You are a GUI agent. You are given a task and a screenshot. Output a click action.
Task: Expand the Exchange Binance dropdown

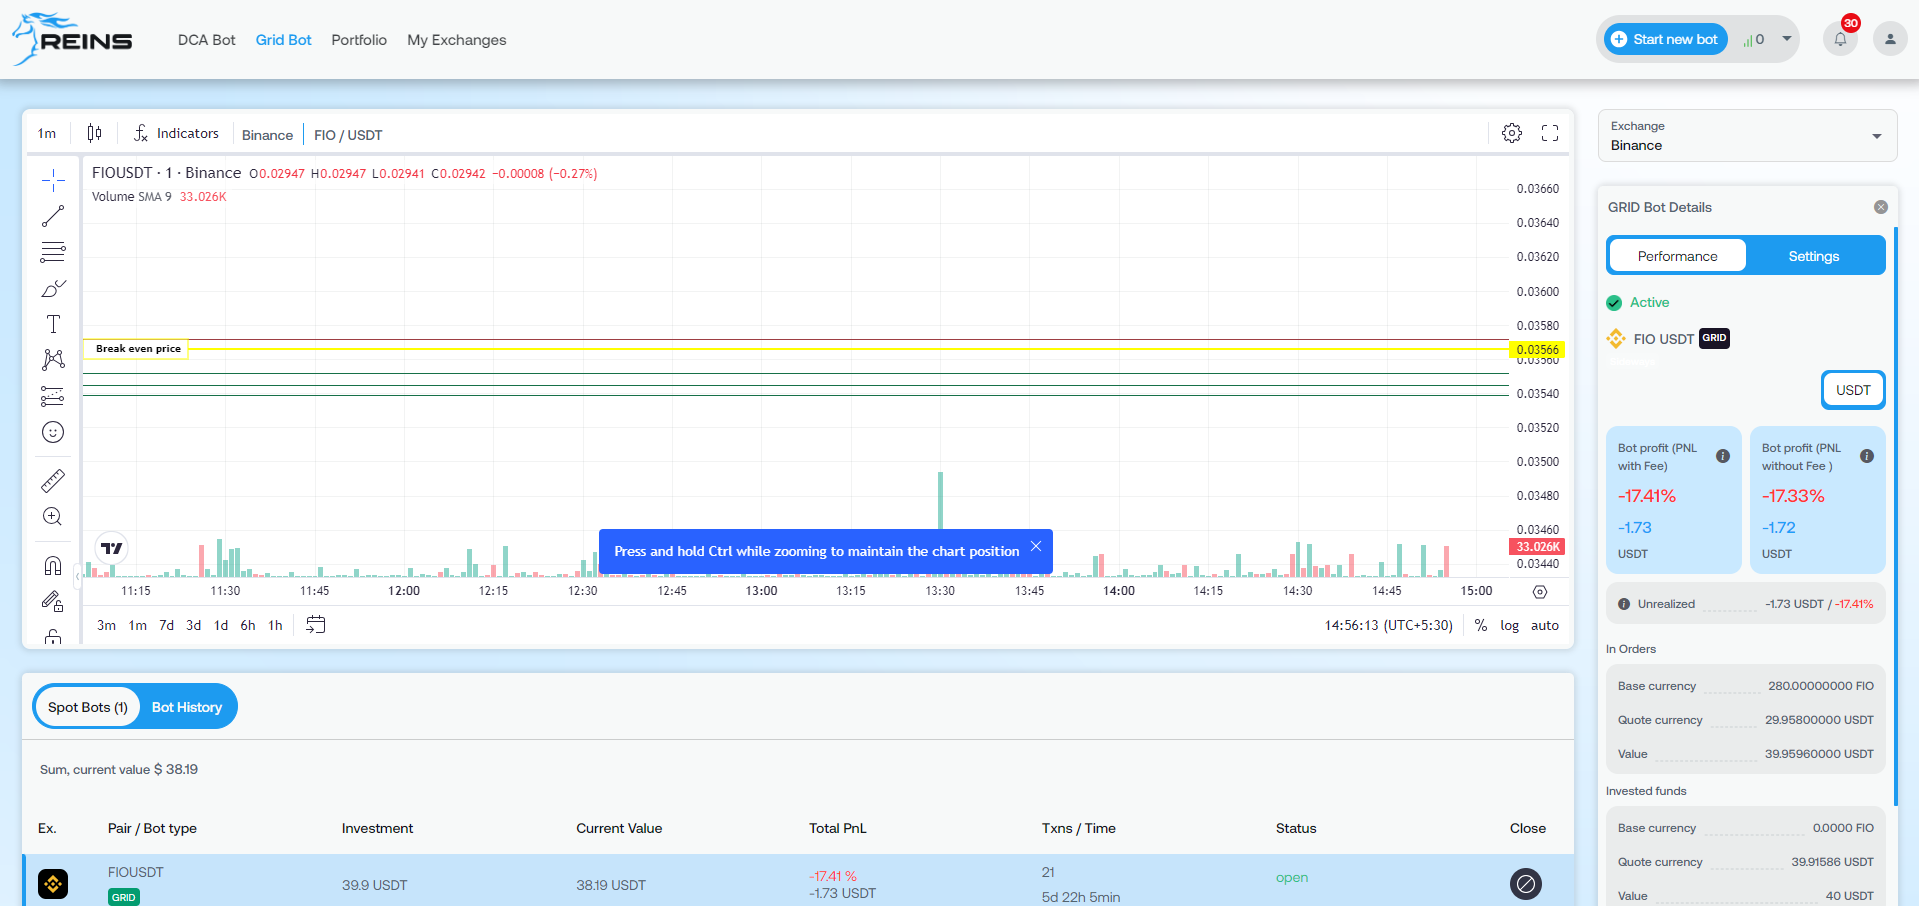pos(1876,136)
